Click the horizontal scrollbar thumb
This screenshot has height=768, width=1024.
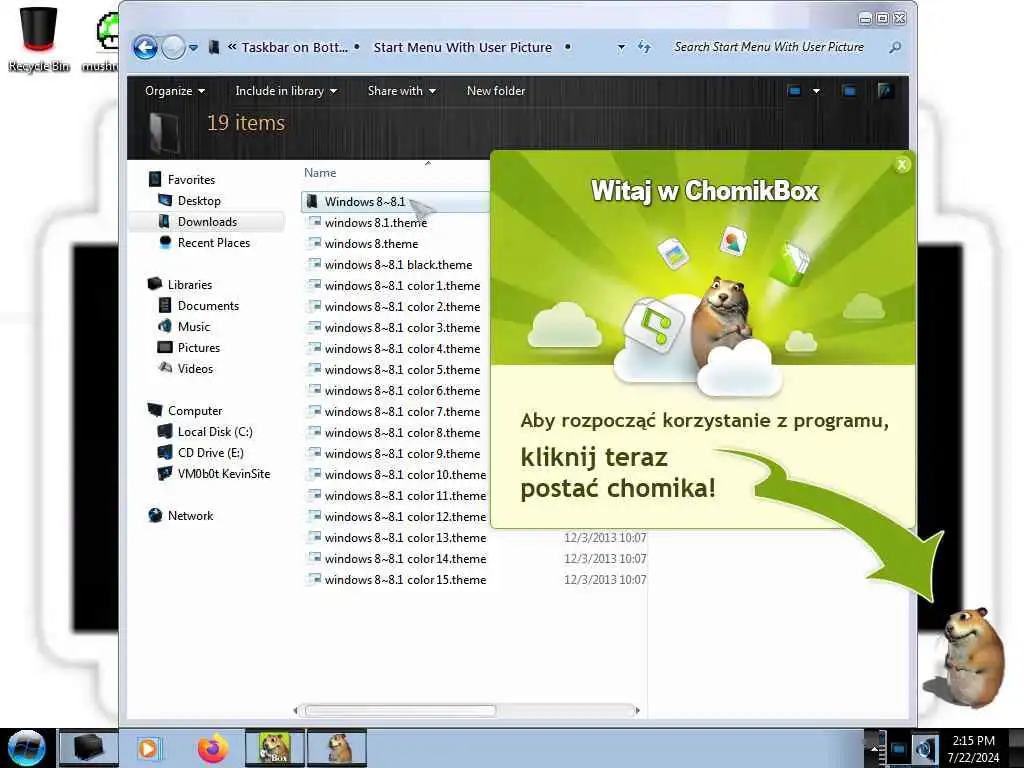[400, 710]
